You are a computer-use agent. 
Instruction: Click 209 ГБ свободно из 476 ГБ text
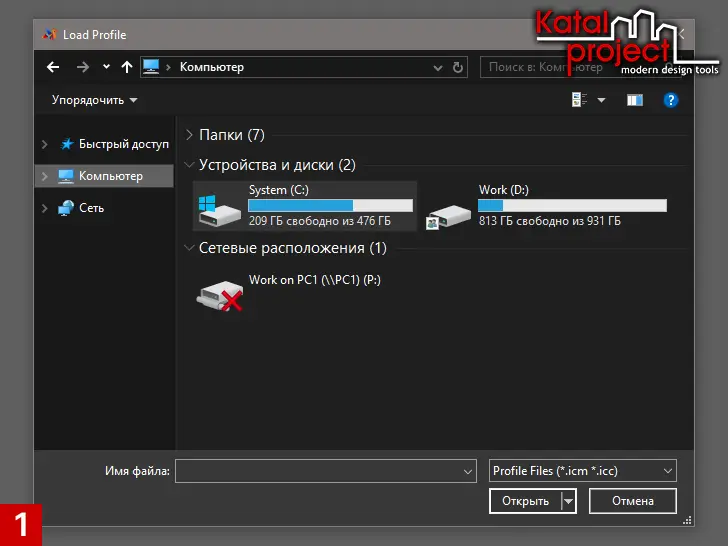(x=319, y=221)
